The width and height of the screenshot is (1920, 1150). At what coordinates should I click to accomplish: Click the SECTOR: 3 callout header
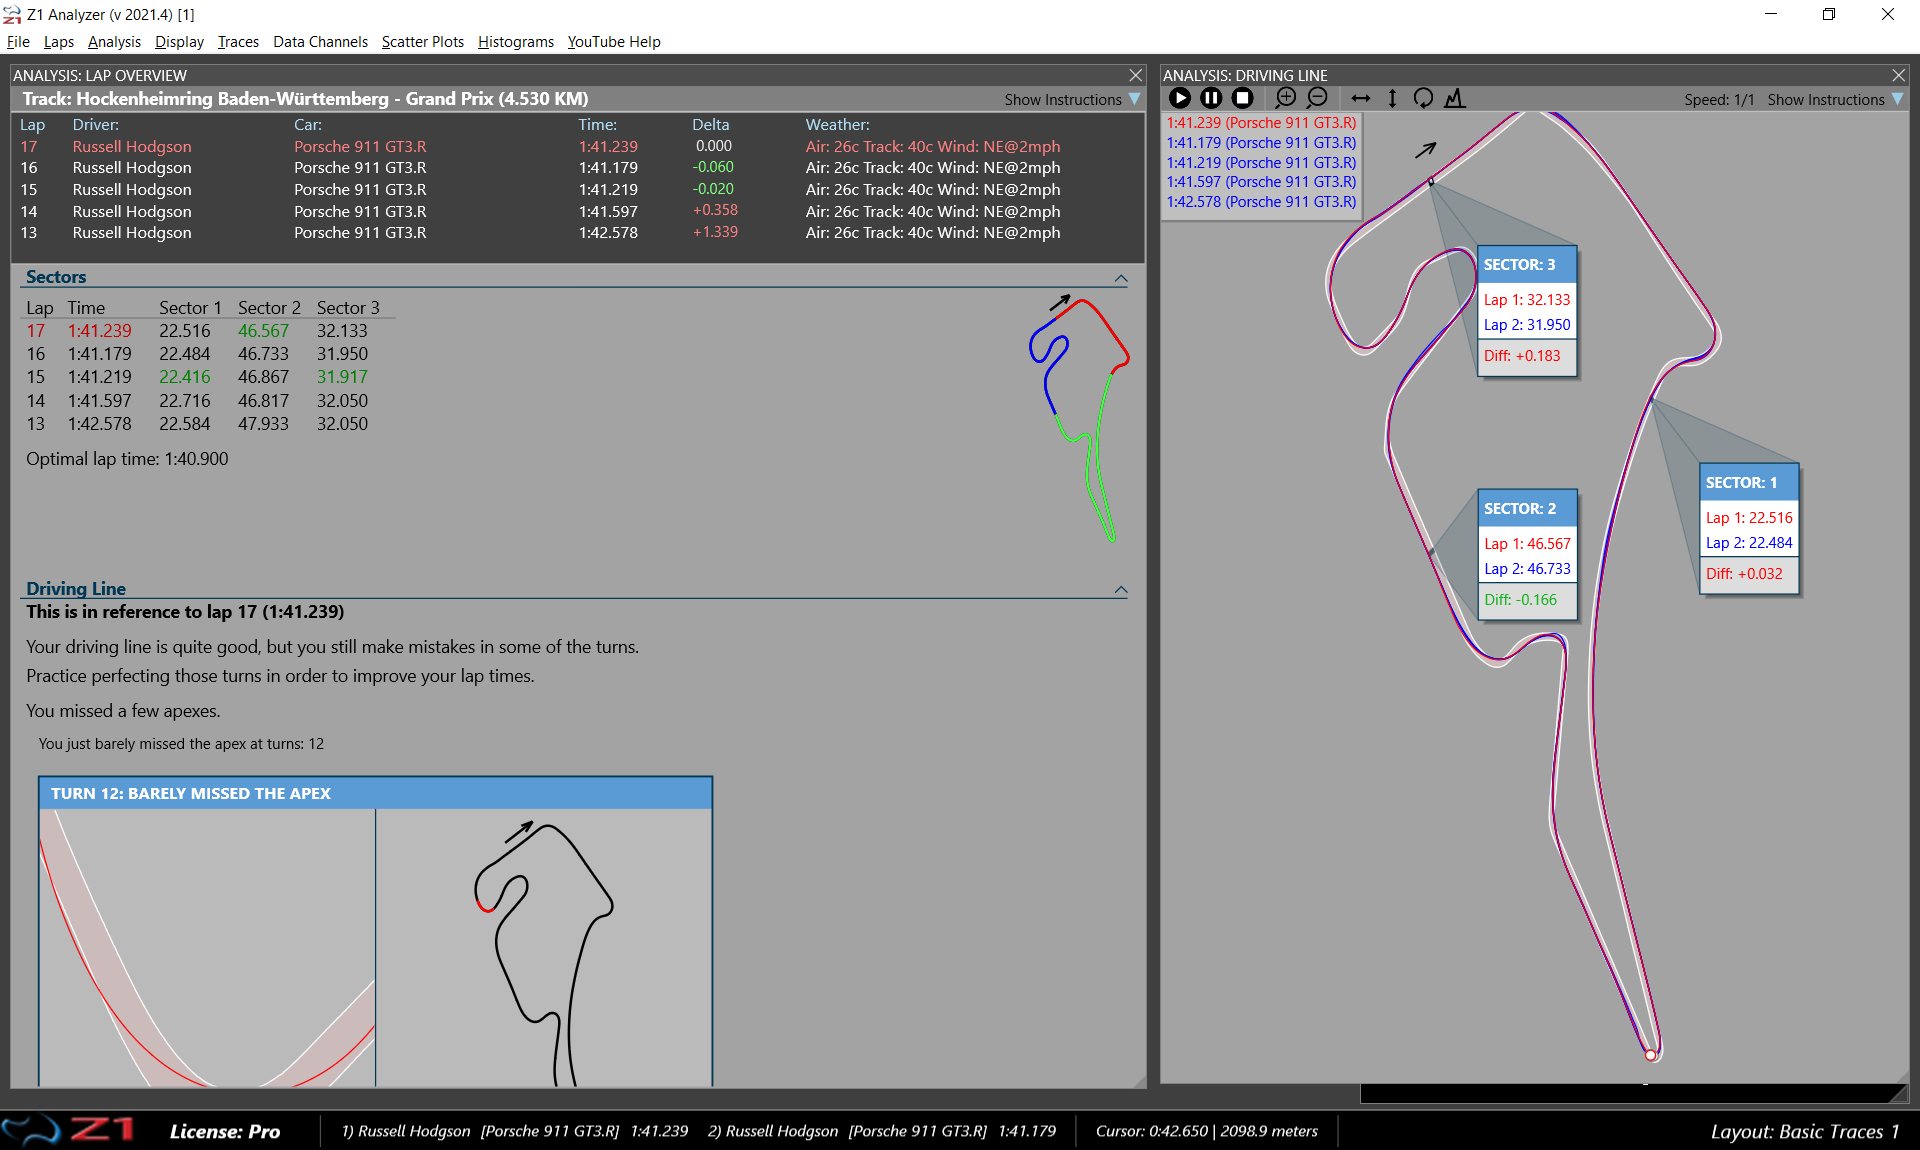point(1527,265)
